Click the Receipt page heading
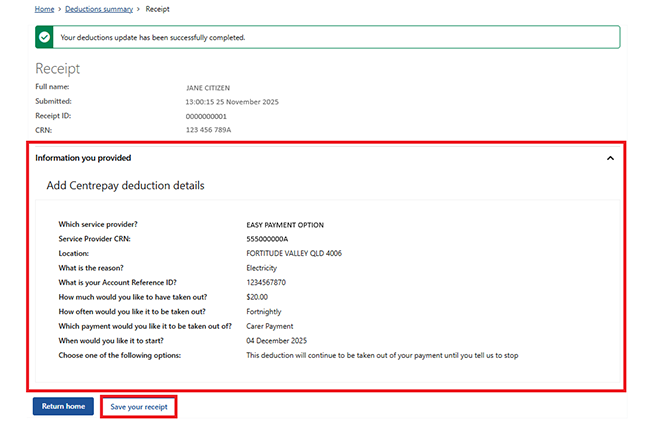 (57, 69)
